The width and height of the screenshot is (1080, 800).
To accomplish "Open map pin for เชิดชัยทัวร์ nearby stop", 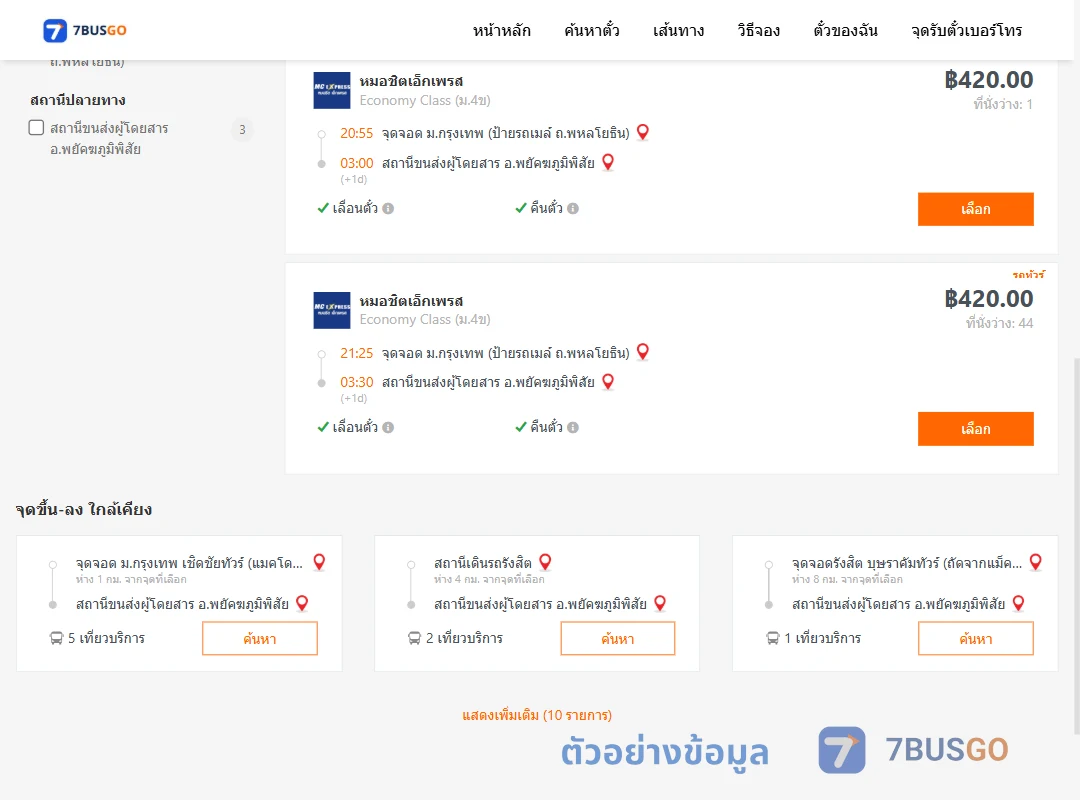I will 319,562.
